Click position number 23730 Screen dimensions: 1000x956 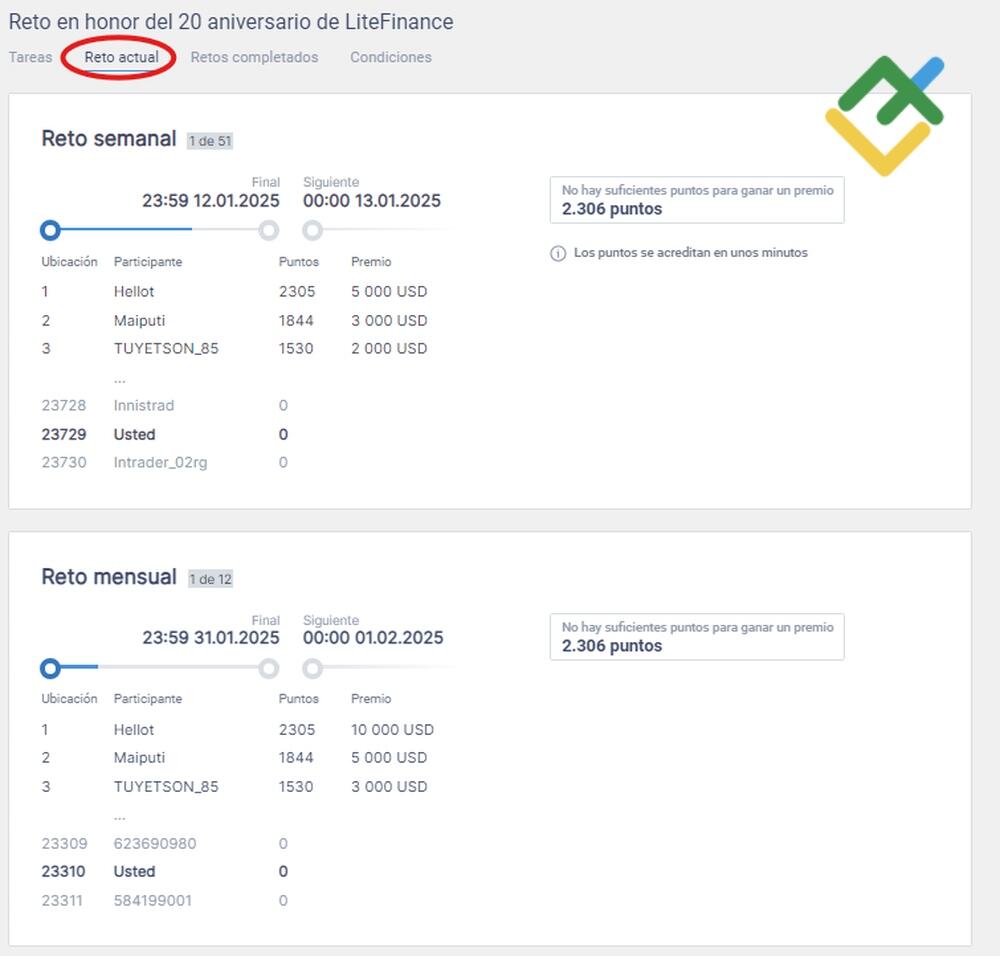64,462
